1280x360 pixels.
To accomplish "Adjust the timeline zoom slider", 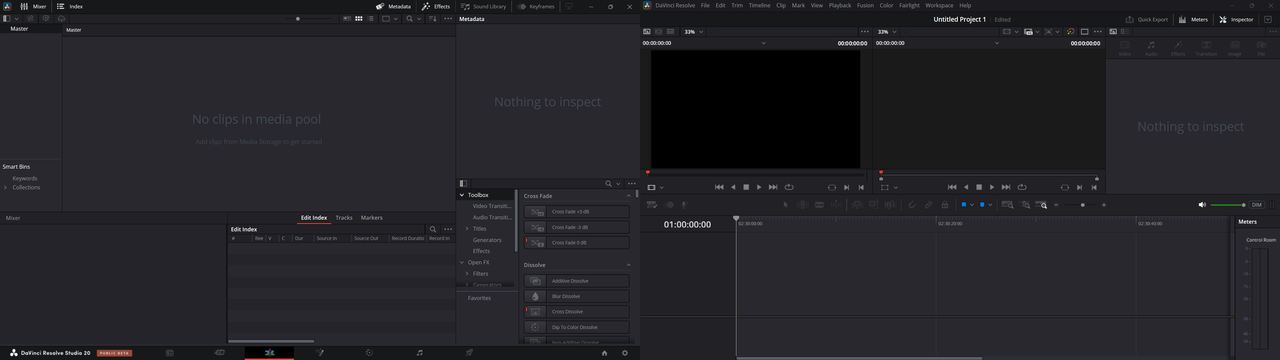I will tap(1083, 204).
